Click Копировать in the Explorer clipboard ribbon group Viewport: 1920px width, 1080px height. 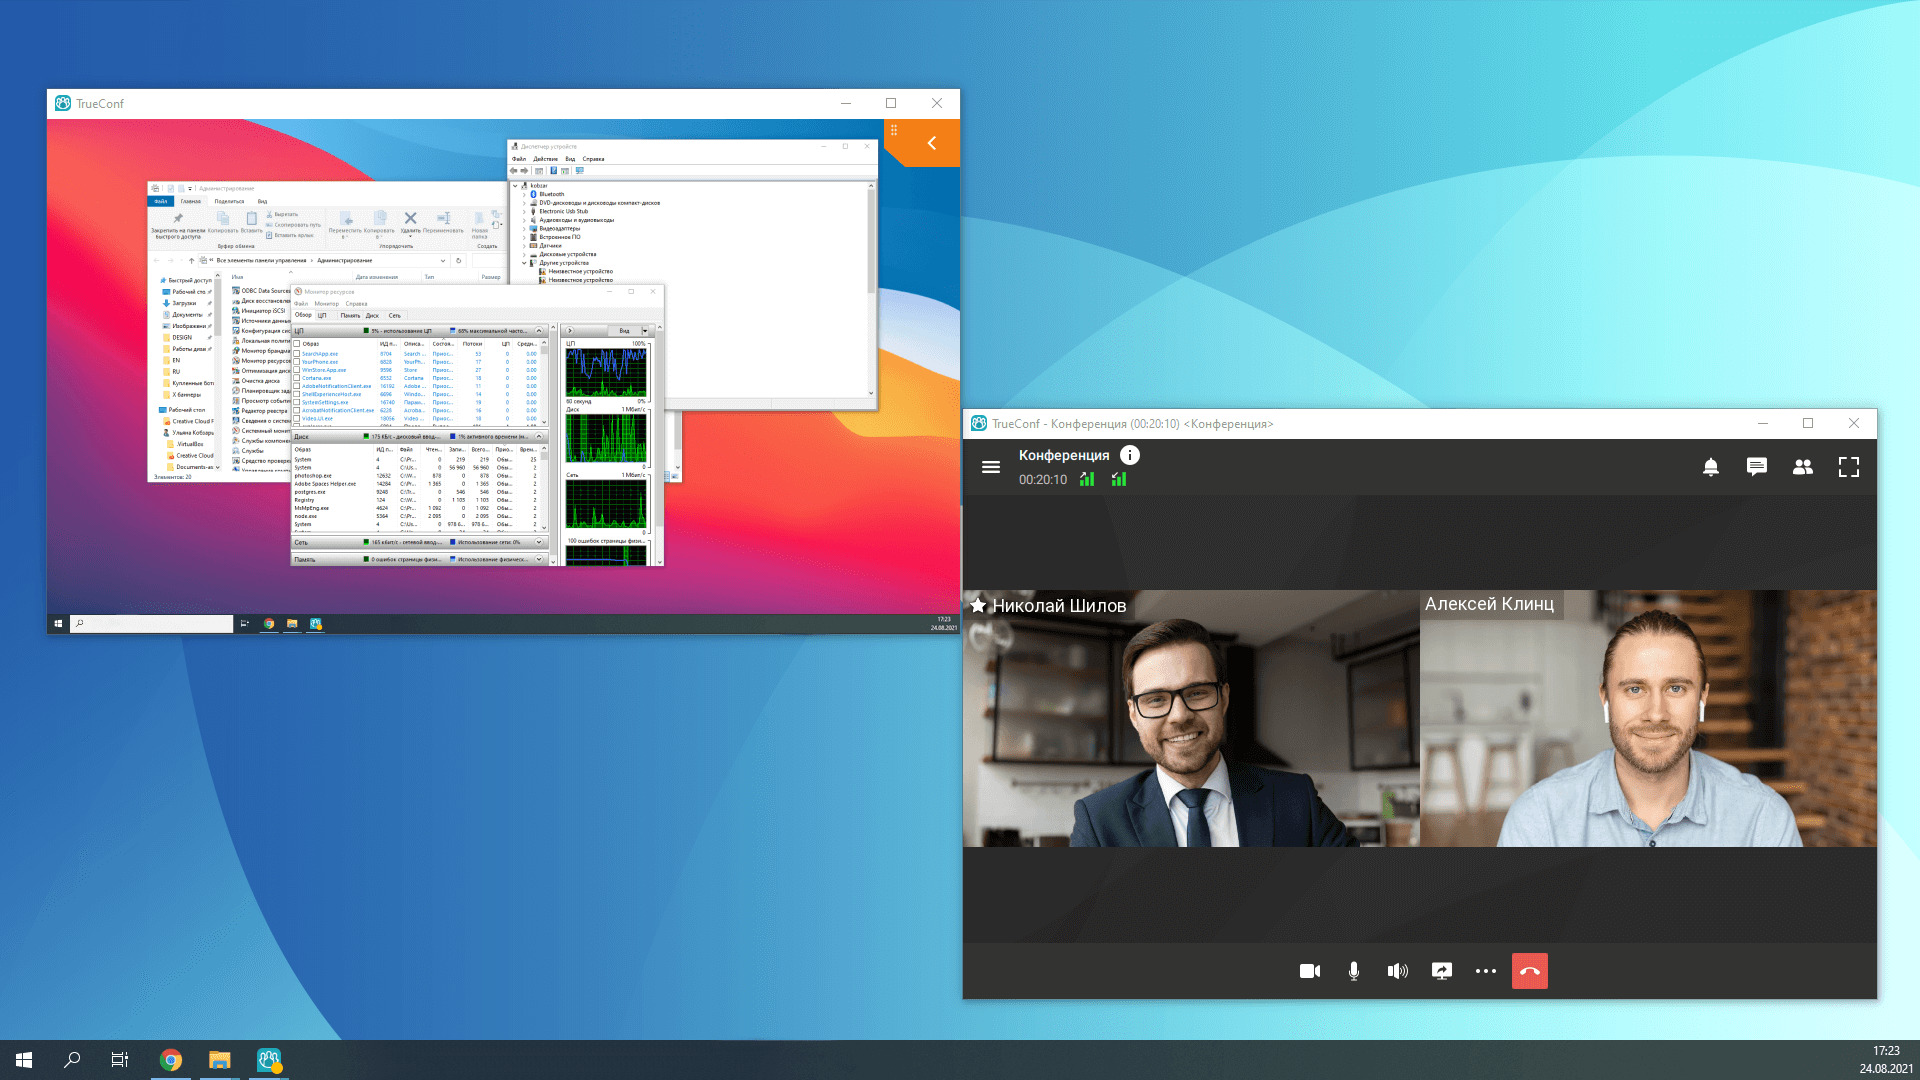pos(223,223)
